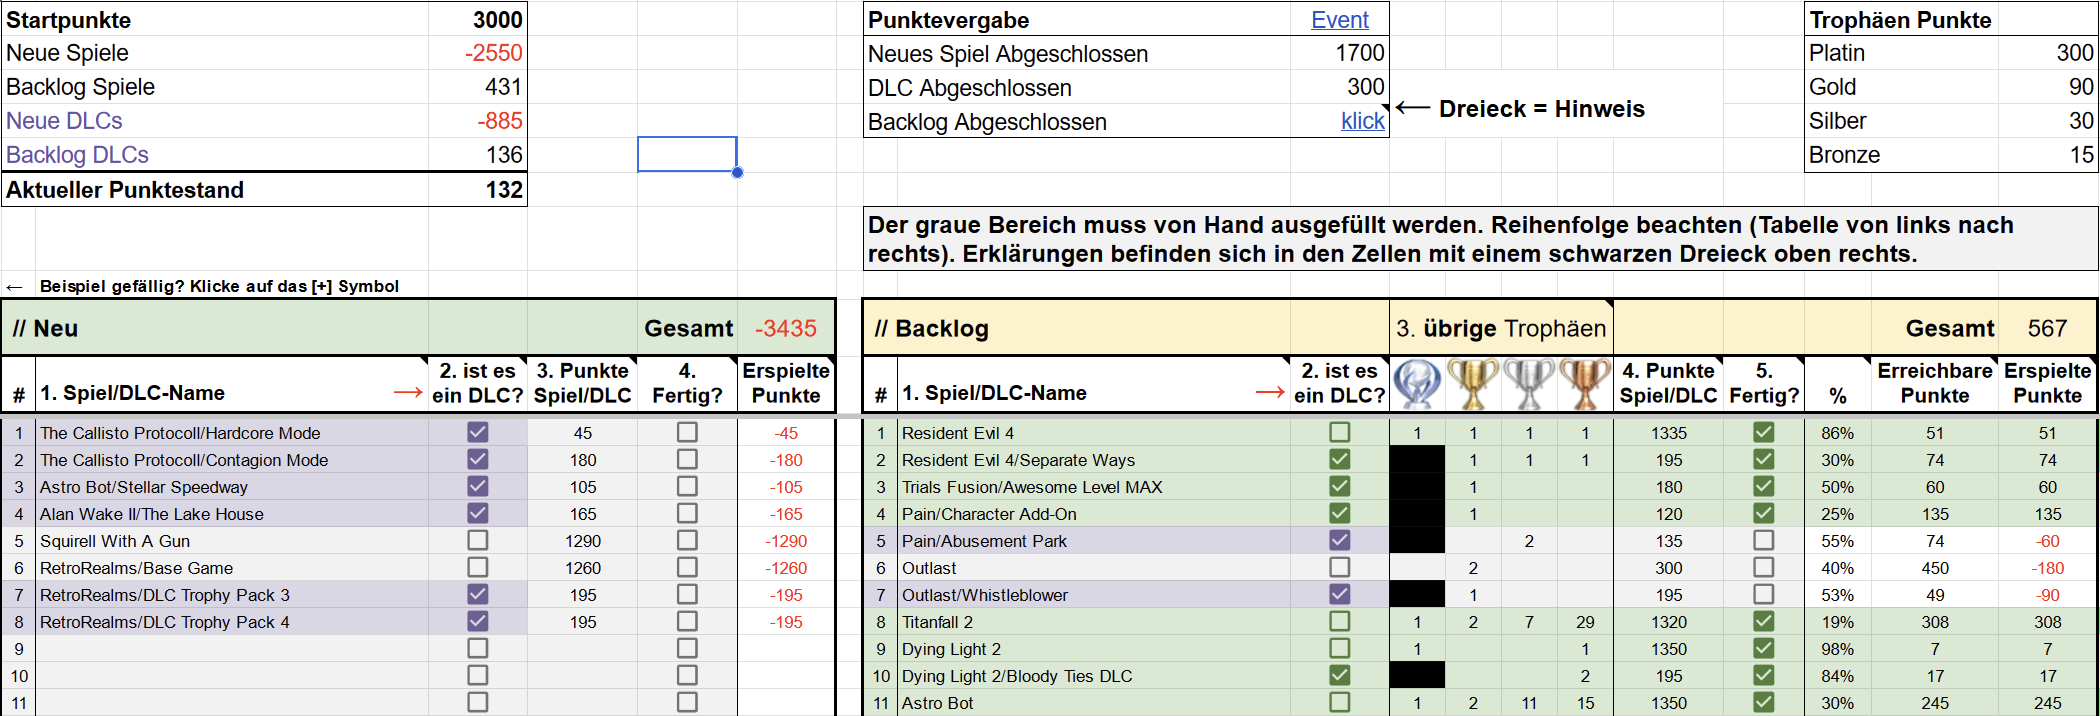Click the left arrow before Beispiel gefällig

click(x=14, y=287)
